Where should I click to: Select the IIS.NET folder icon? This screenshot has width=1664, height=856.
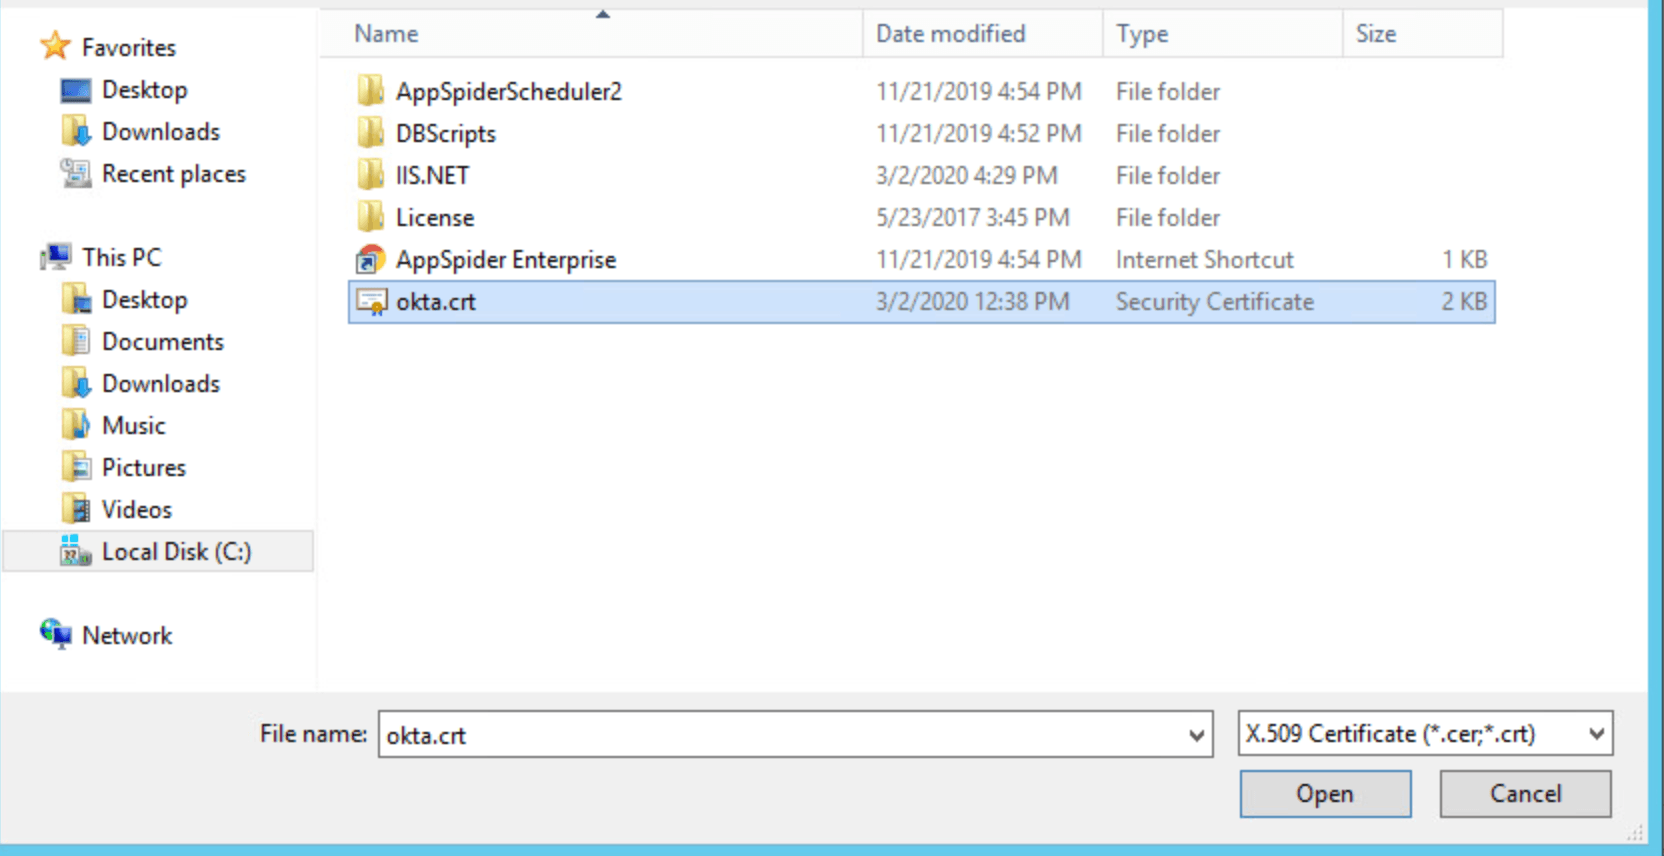coord(371,176)
